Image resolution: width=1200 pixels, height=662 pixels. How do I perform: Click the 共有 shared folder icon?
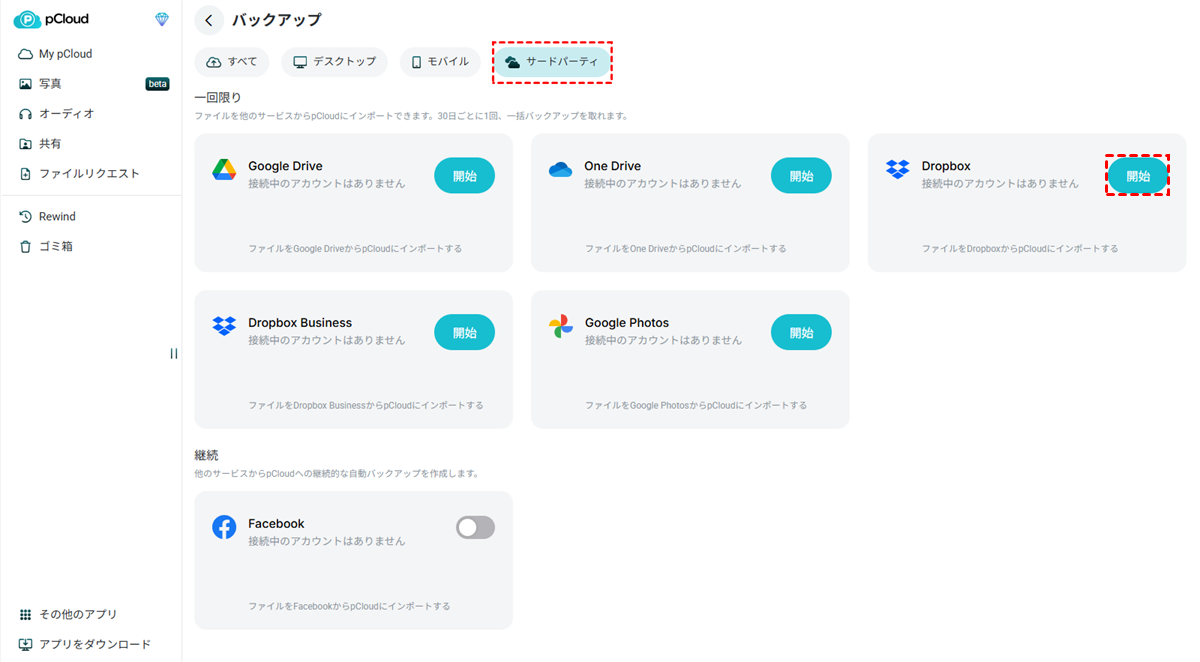pos(26,144)
